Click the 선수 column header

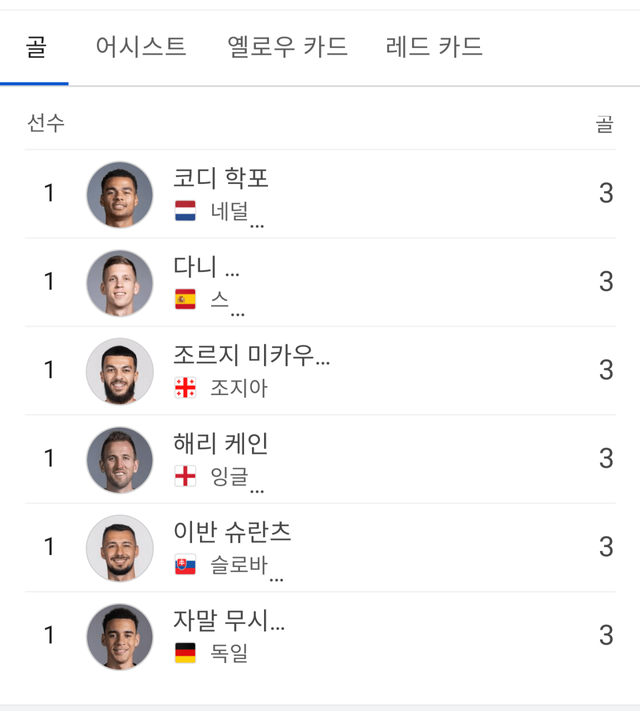[x=45, y=123]
